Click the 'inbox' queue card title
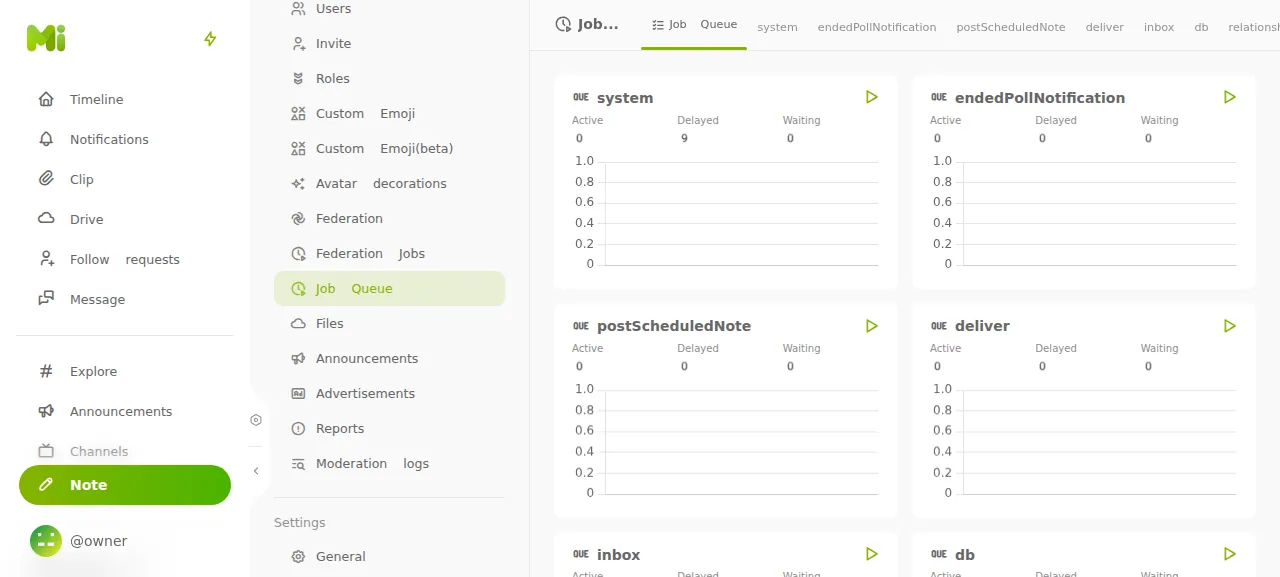Screen dimensions: 1280x577 [618, 555]
